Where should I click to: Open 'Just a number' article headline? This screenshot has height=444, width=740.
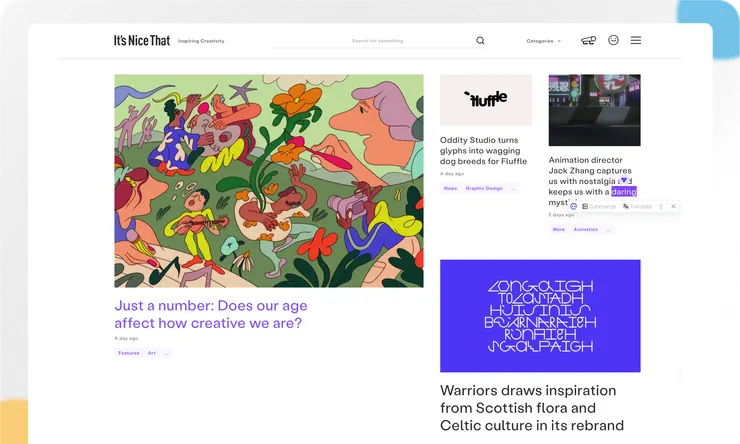pos(210,314)
